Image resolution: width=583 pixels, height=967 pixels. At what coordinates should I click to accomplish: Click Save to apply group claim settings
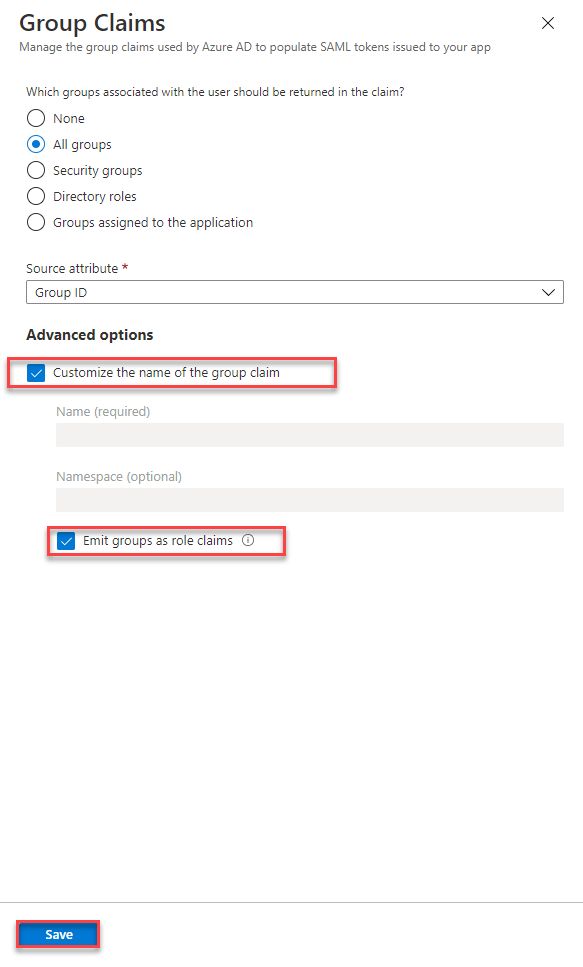point(57,934)
